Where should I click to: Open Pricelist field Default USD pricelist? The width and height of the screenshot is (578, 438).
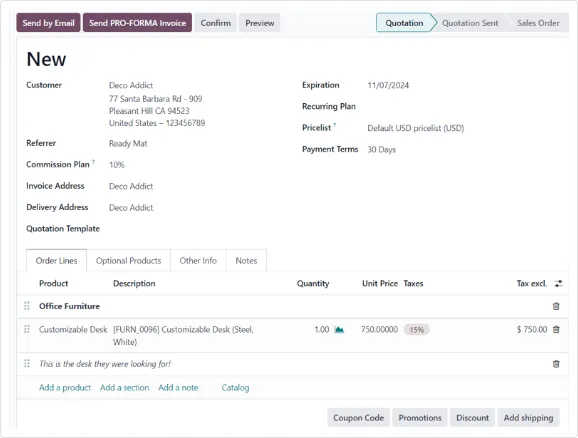coord(415,128)
